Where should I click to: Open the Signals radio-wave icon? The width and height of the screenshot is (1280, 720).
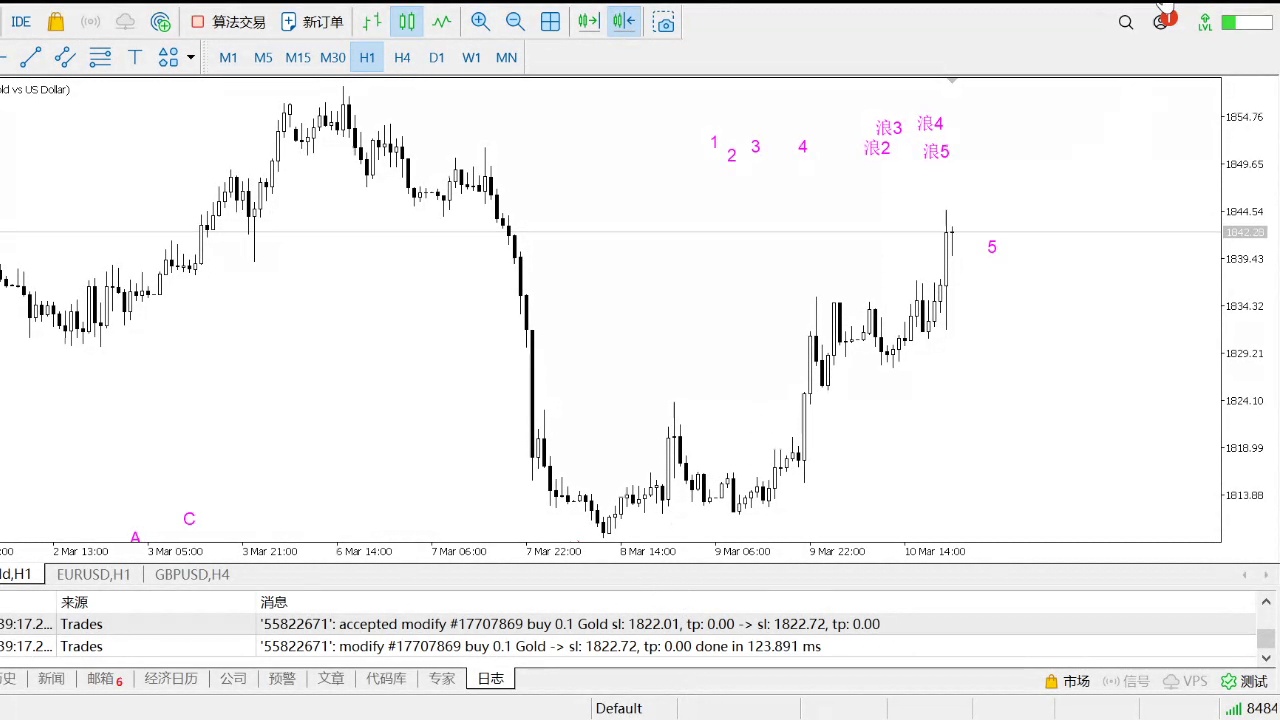coord(90,22)
